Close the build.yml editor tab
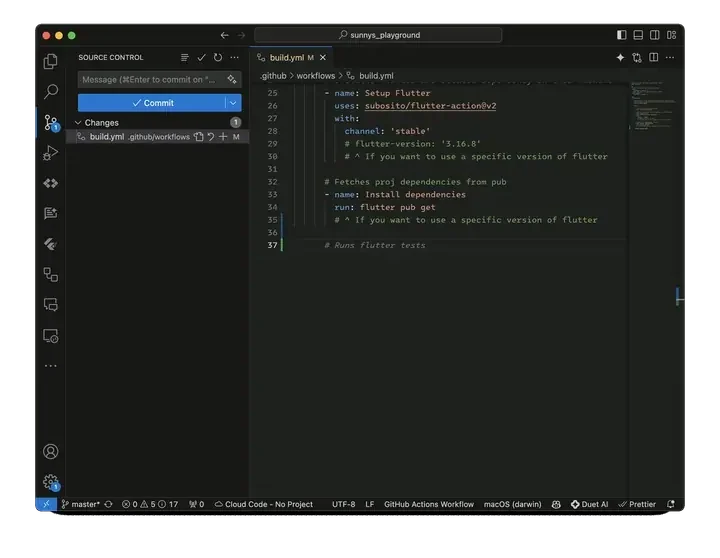Image resolution: width=720 pixels, height=558 pixels. 323,57
